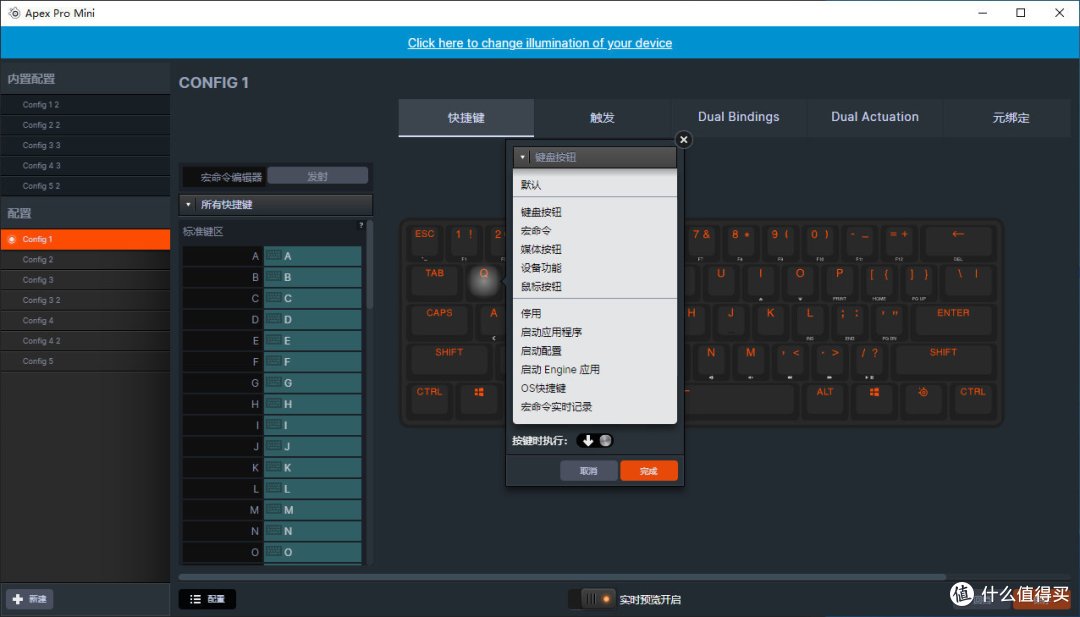Open the 配置 button at bottom
Viewport: 1080px width, 617px height.
[x=207, y=599]
